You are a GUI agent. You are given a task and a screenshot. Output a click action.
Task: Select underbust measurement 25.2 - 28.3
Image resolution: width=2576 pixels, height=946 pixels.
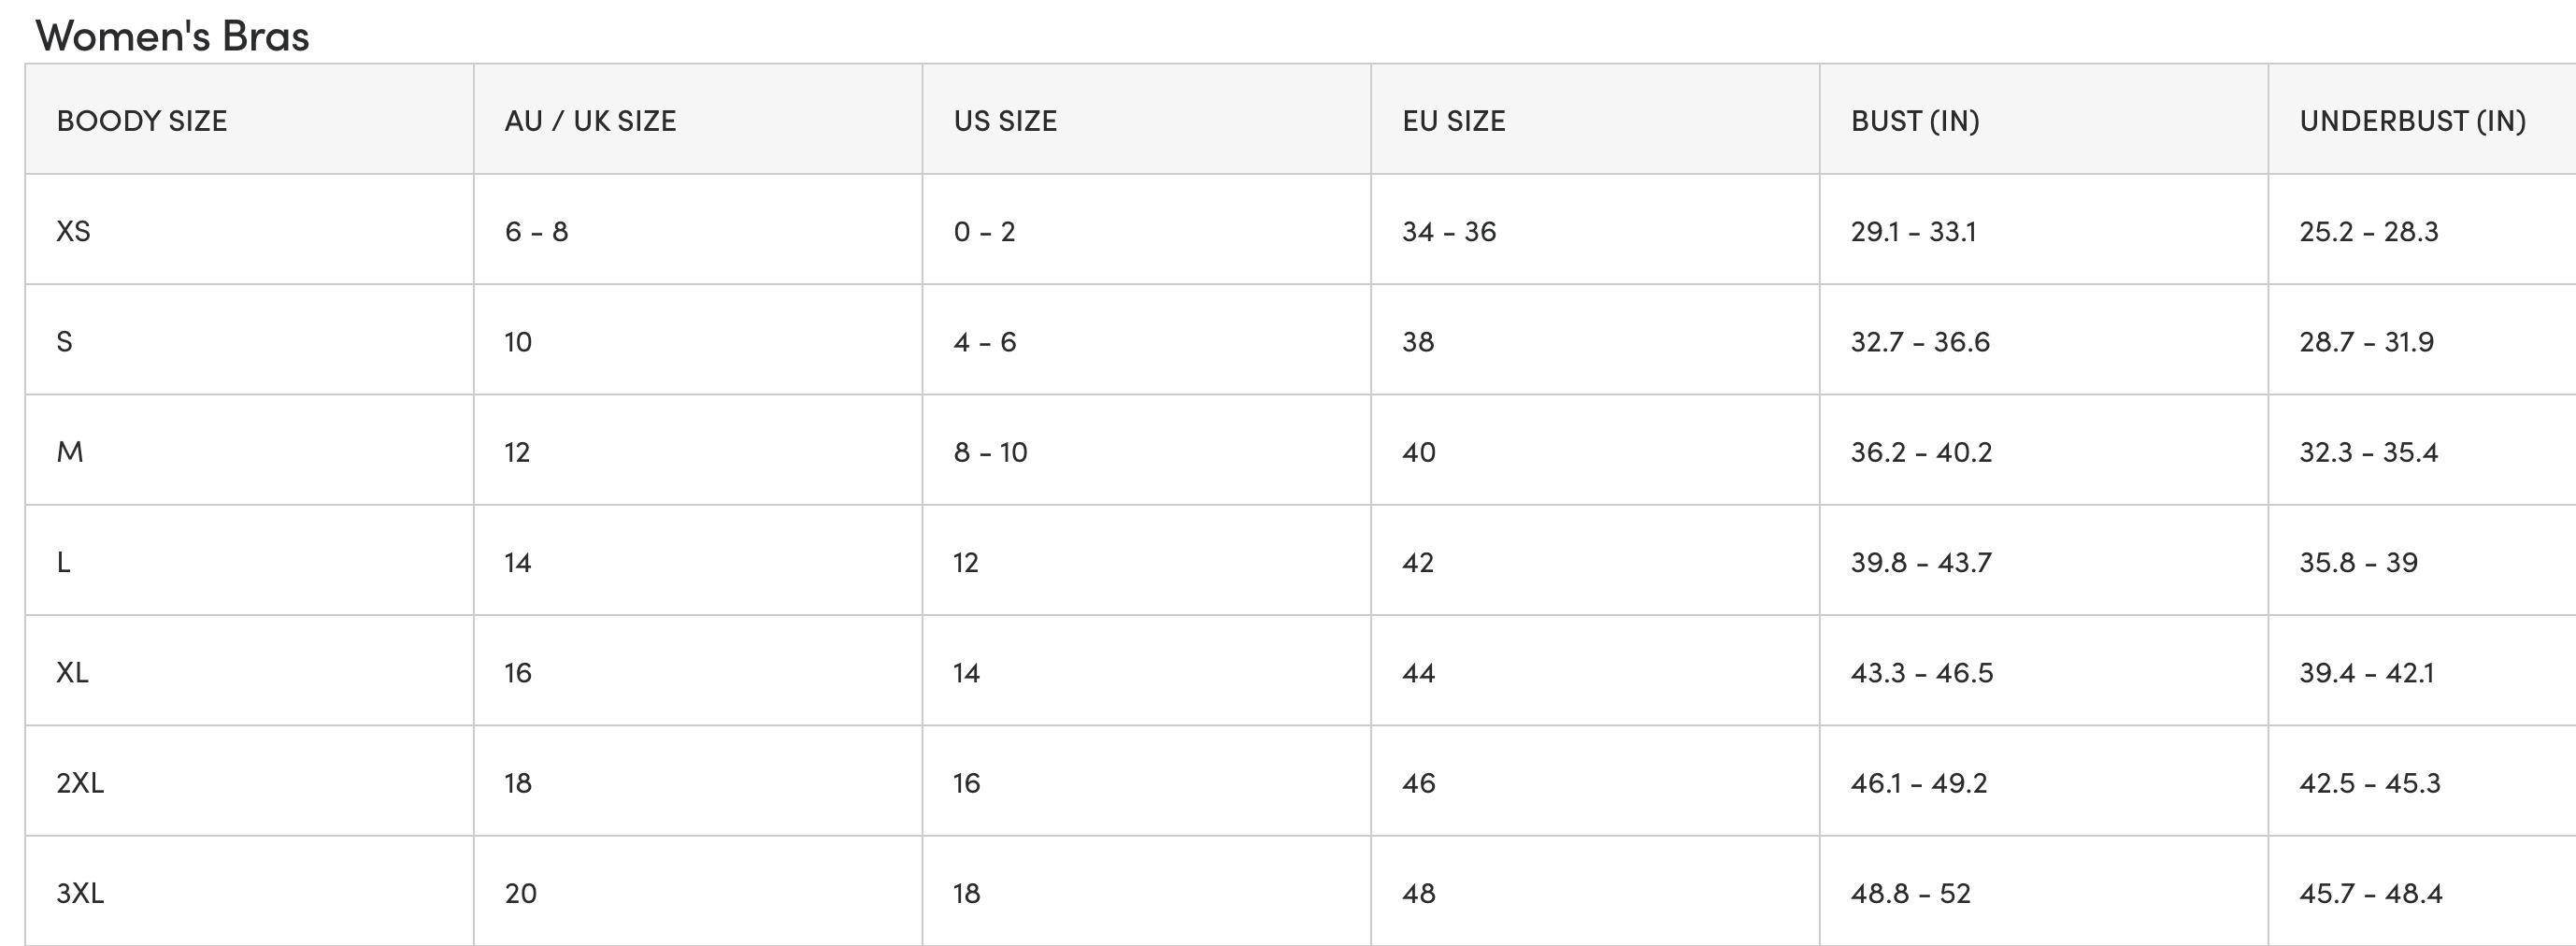point(2368,232)
